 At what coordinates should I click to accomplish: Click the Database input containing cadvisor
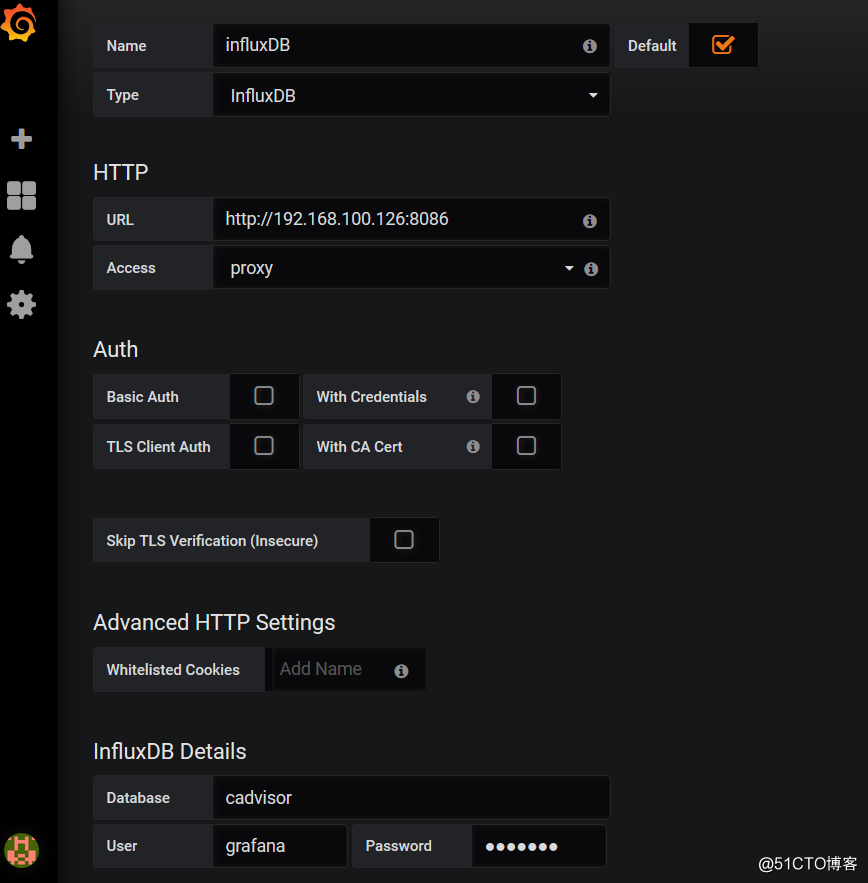point(411,797)
